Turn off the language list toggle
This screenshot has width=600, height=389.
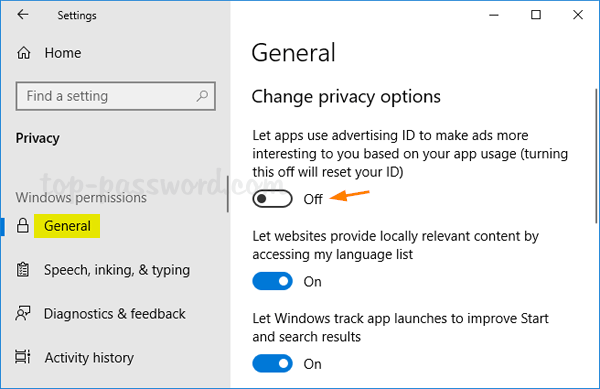click(x=272, y=281)
